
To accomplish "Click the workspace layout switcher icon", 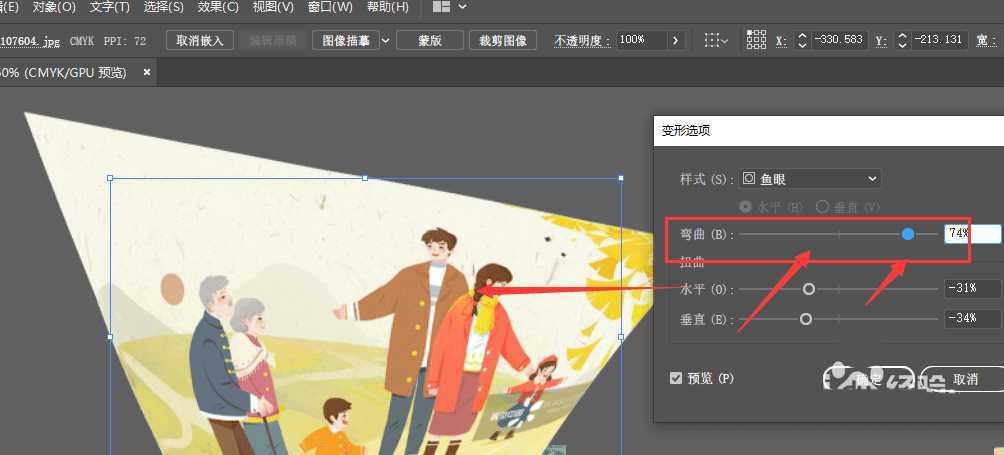I will pyautogui.click(x=441, y=7).
